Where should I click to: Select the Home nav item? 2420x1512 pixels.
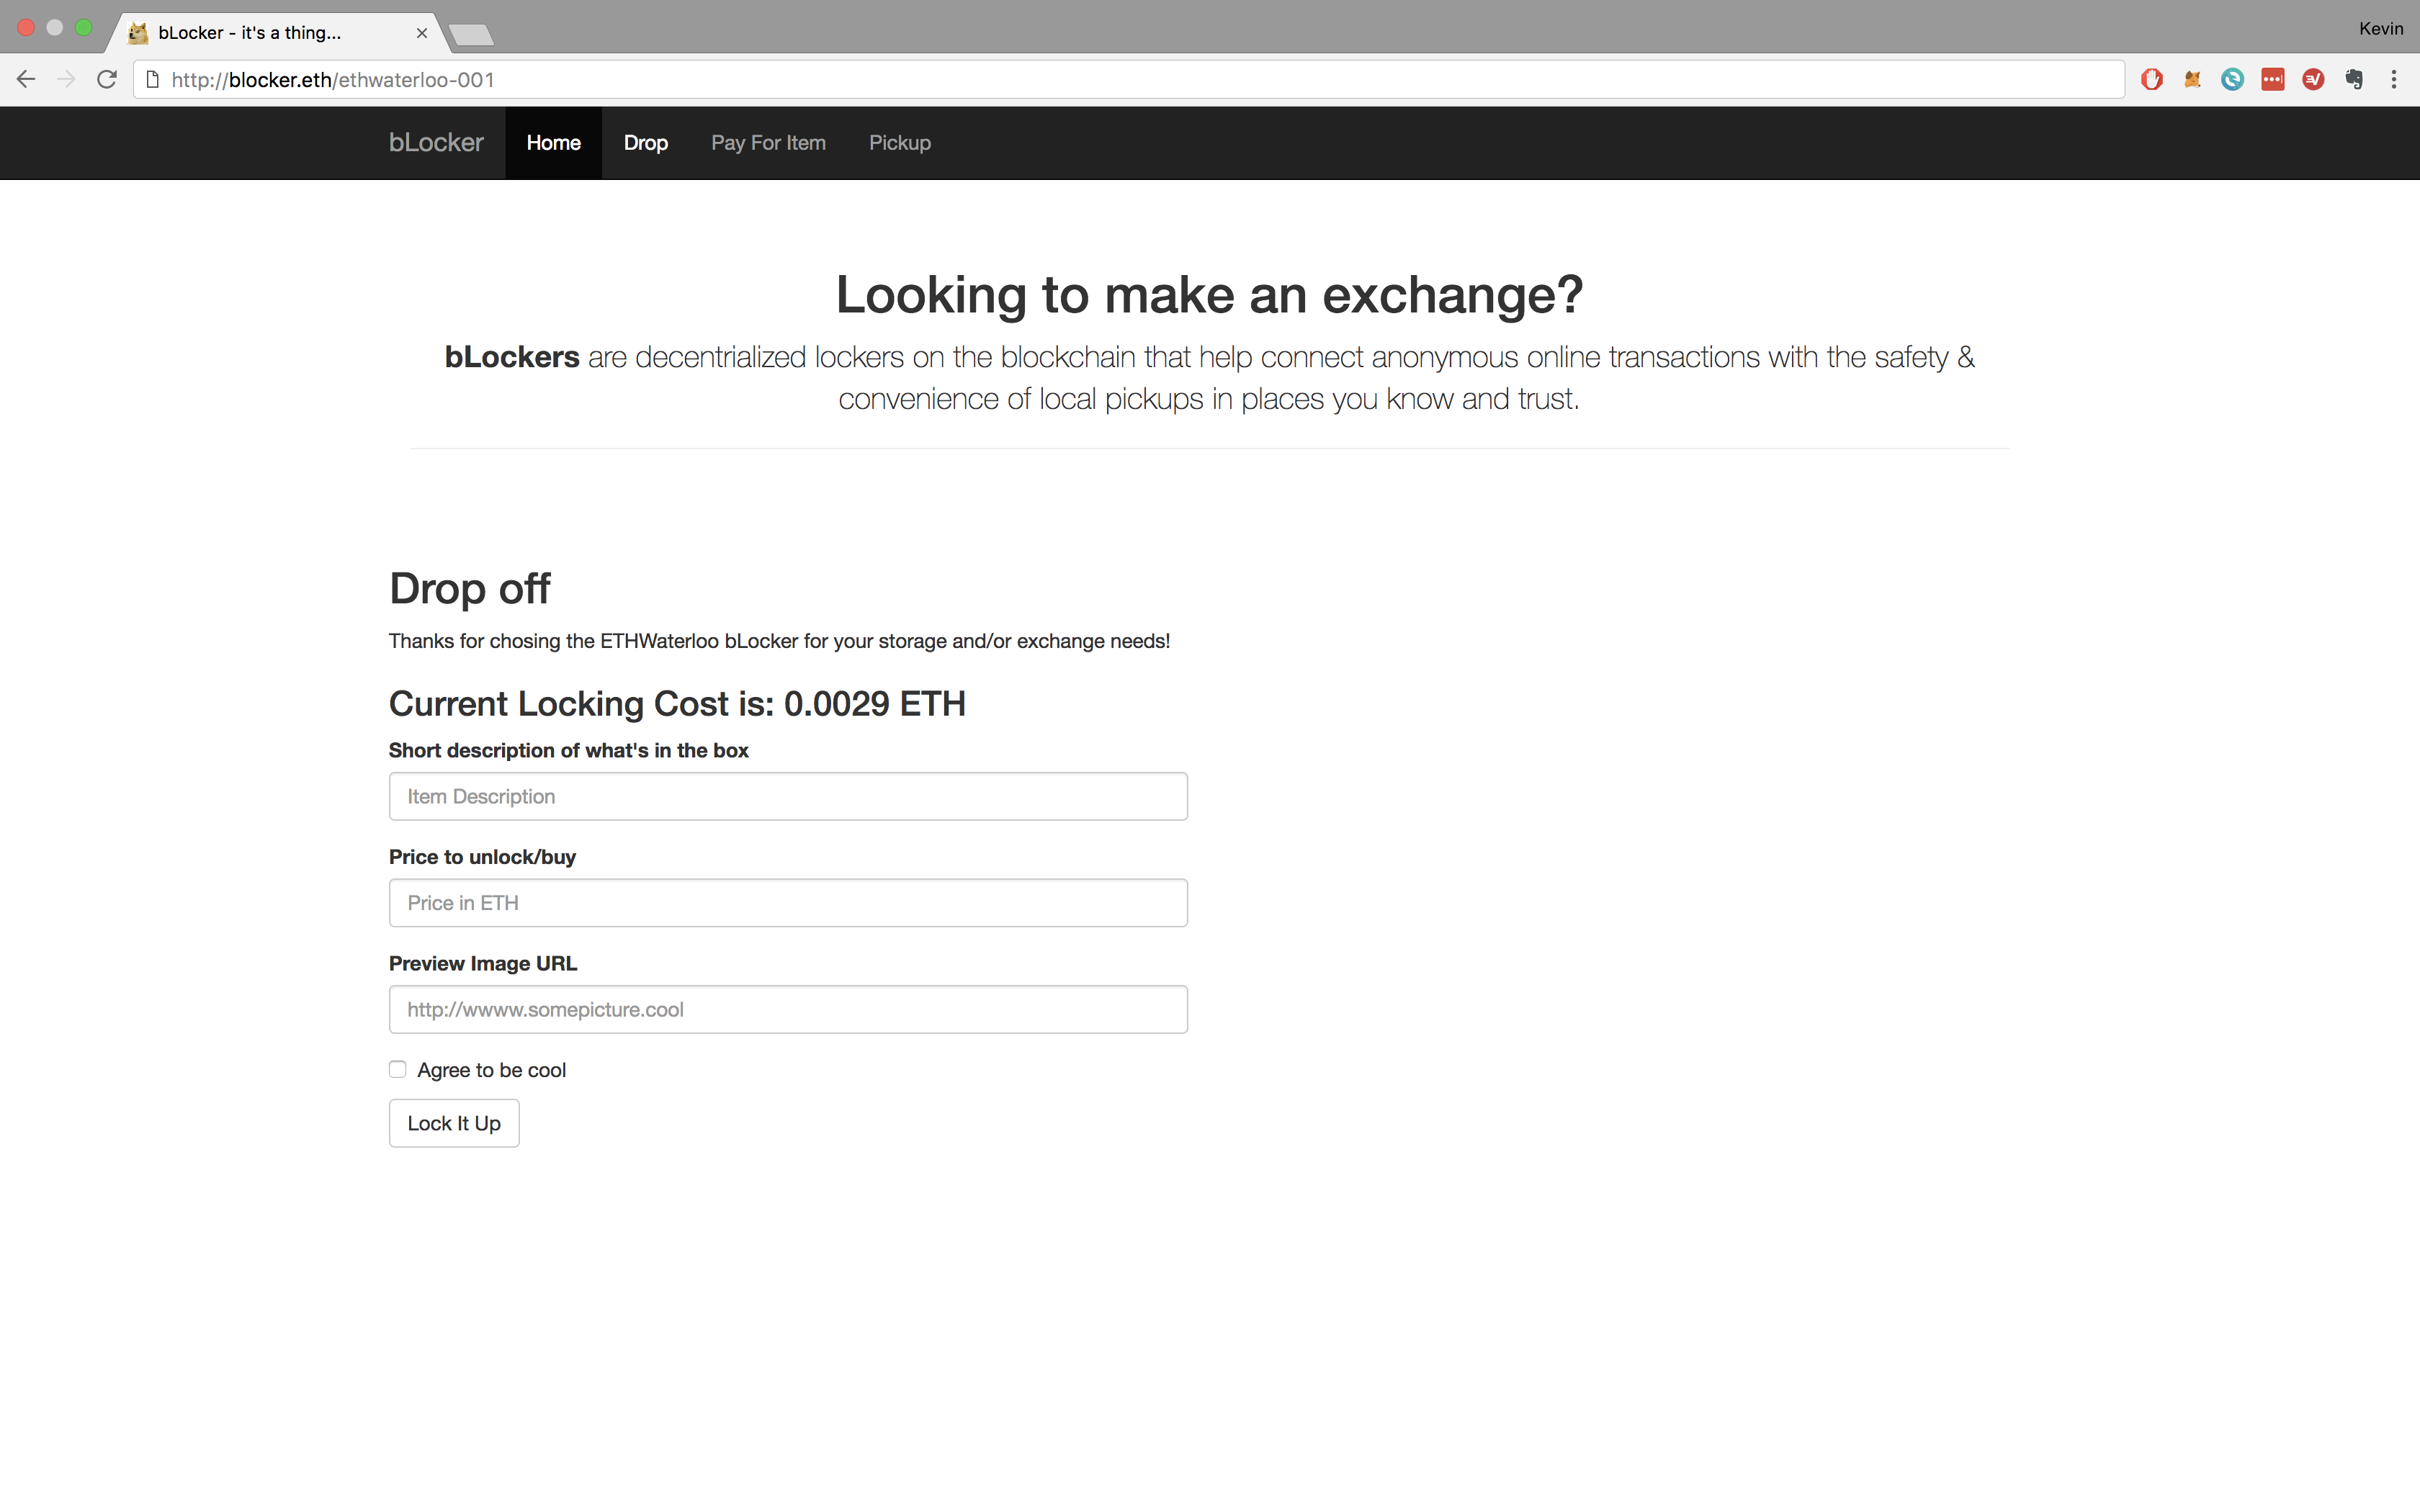pyautogui.click(x=553, y=143)
